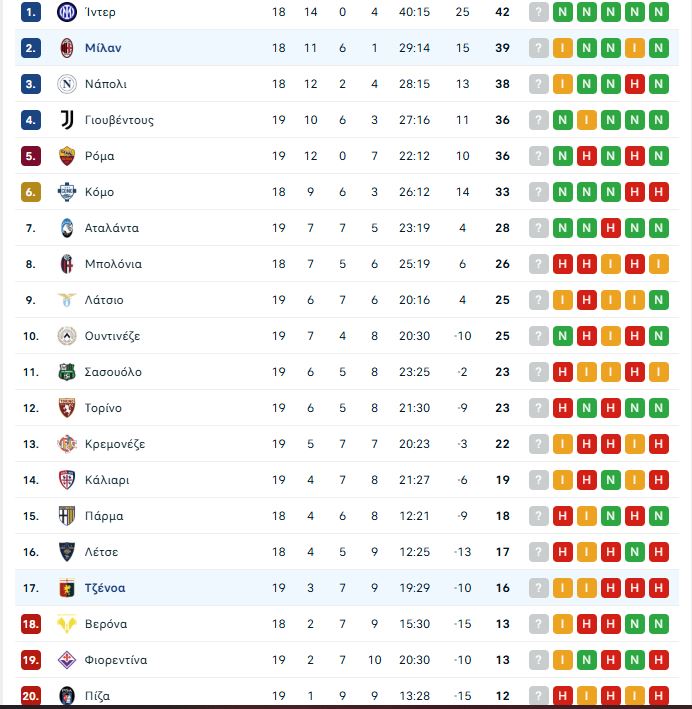Image resolution: width=692 pixels, height=709 pixels.
Task: Open the Μίλαν team link
Action: click(103, 48)
